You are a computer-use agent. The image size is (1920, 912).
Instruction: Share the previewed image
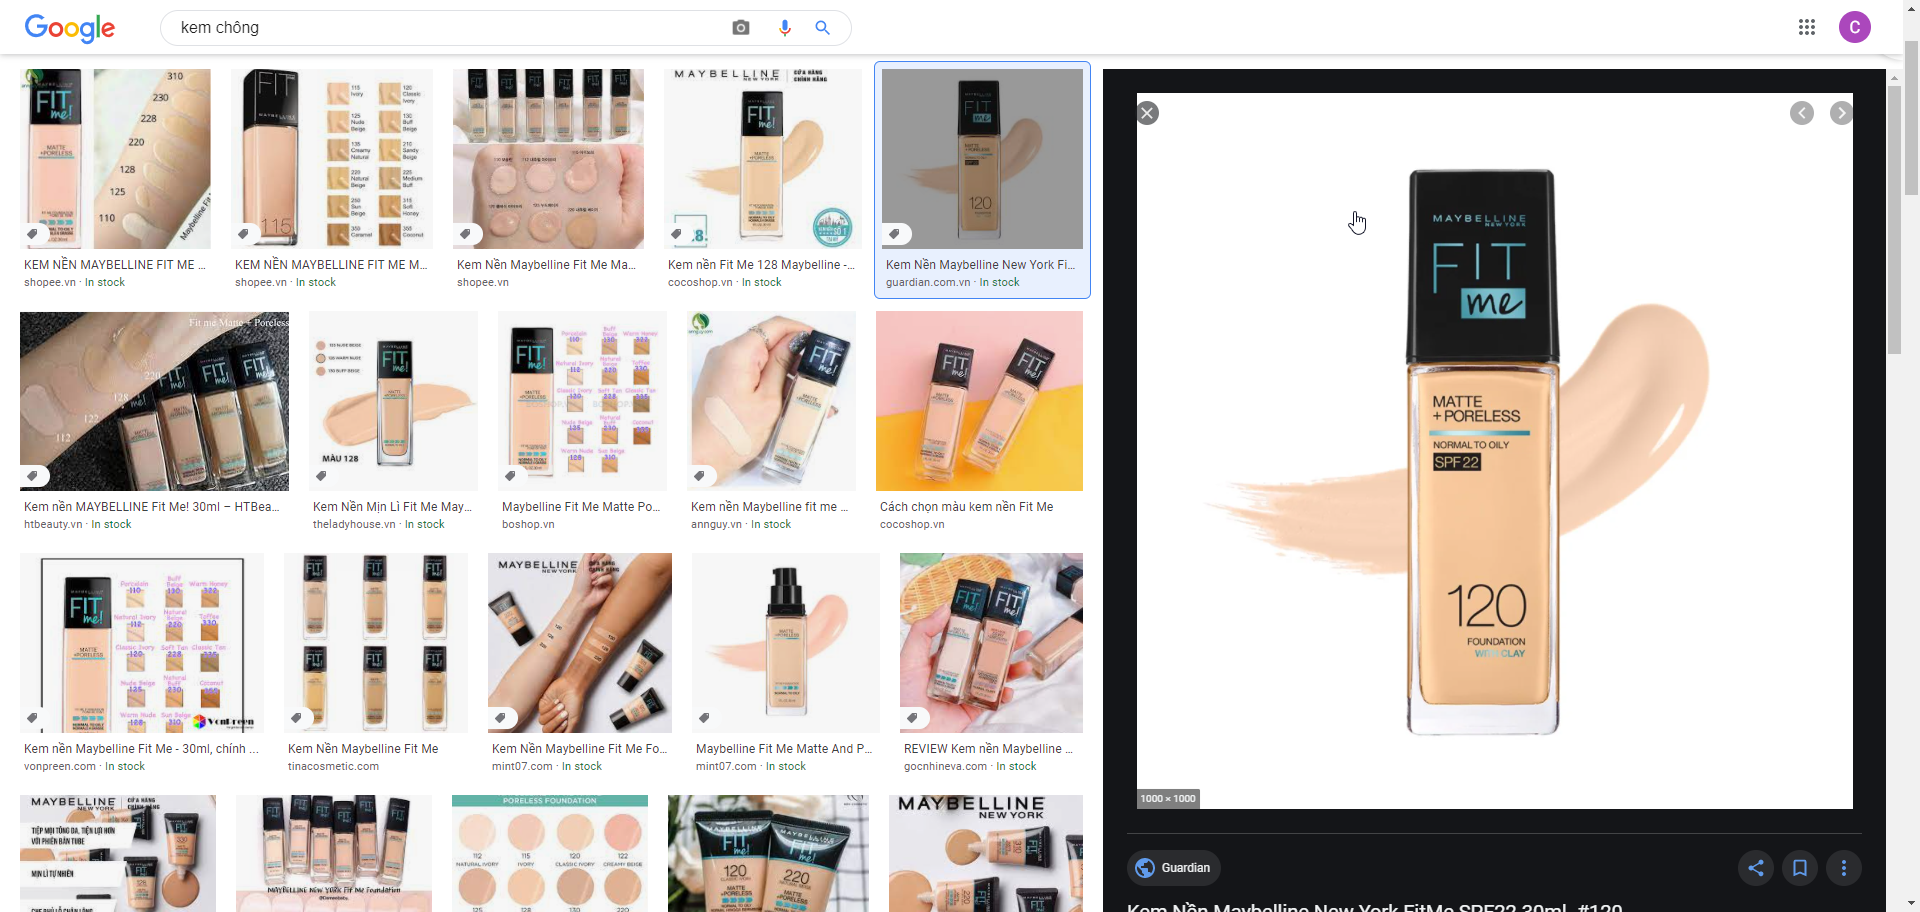1756,868
